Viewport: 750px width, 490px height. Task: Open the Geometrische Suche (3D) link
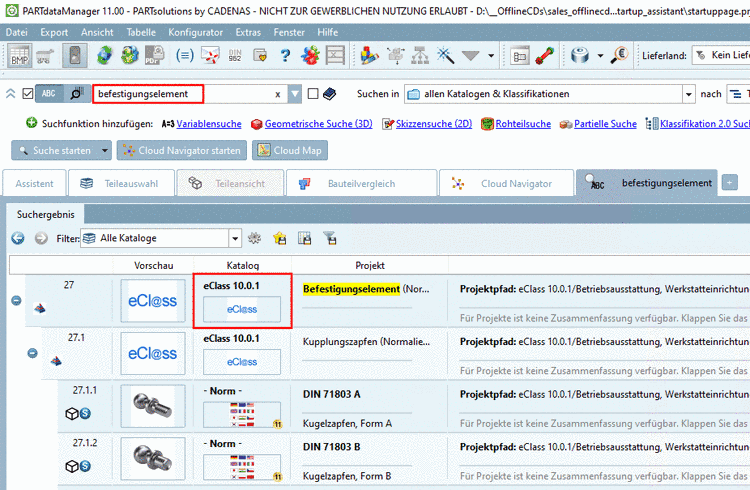[319, 124]
